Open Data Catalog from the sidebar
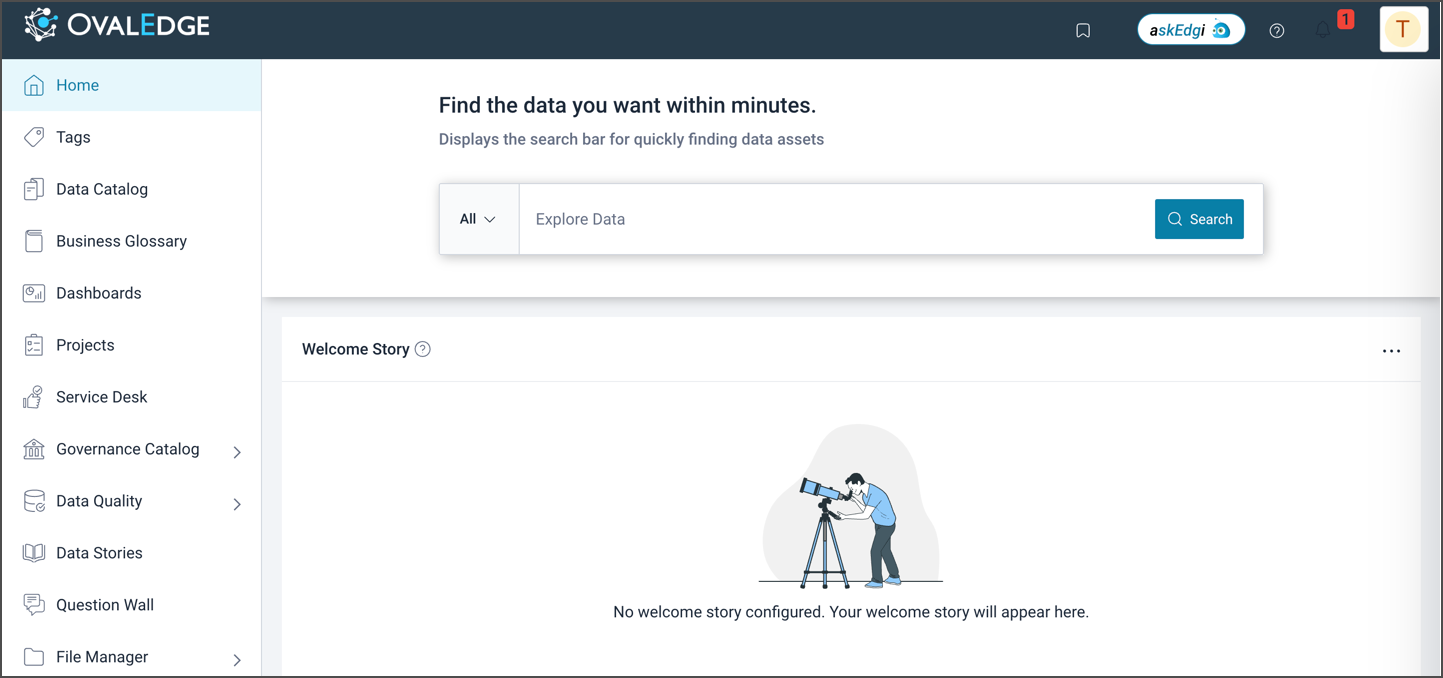This screenshot has height=678, width=1443. click(x=101, y=189)
